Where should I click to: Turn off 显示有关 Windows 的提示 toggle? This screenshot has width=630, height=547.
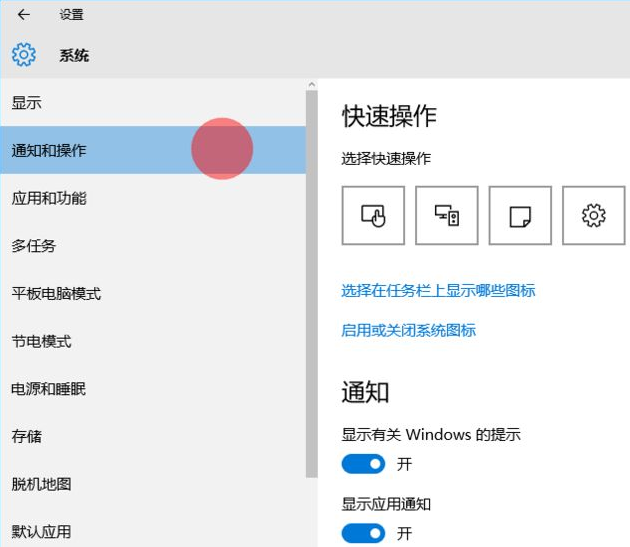(363, 464)
